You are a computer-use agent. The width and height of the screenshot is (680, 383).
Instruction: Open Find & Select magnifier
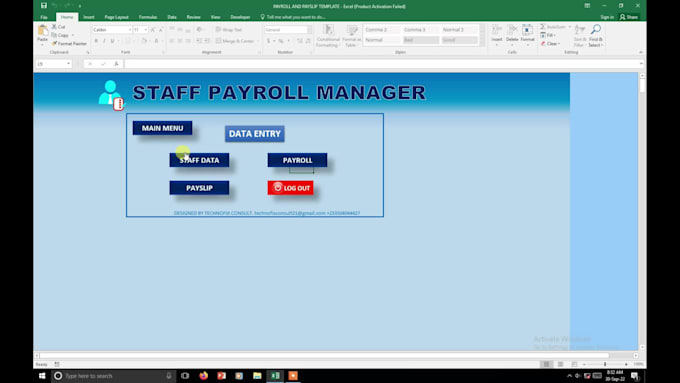596,30
